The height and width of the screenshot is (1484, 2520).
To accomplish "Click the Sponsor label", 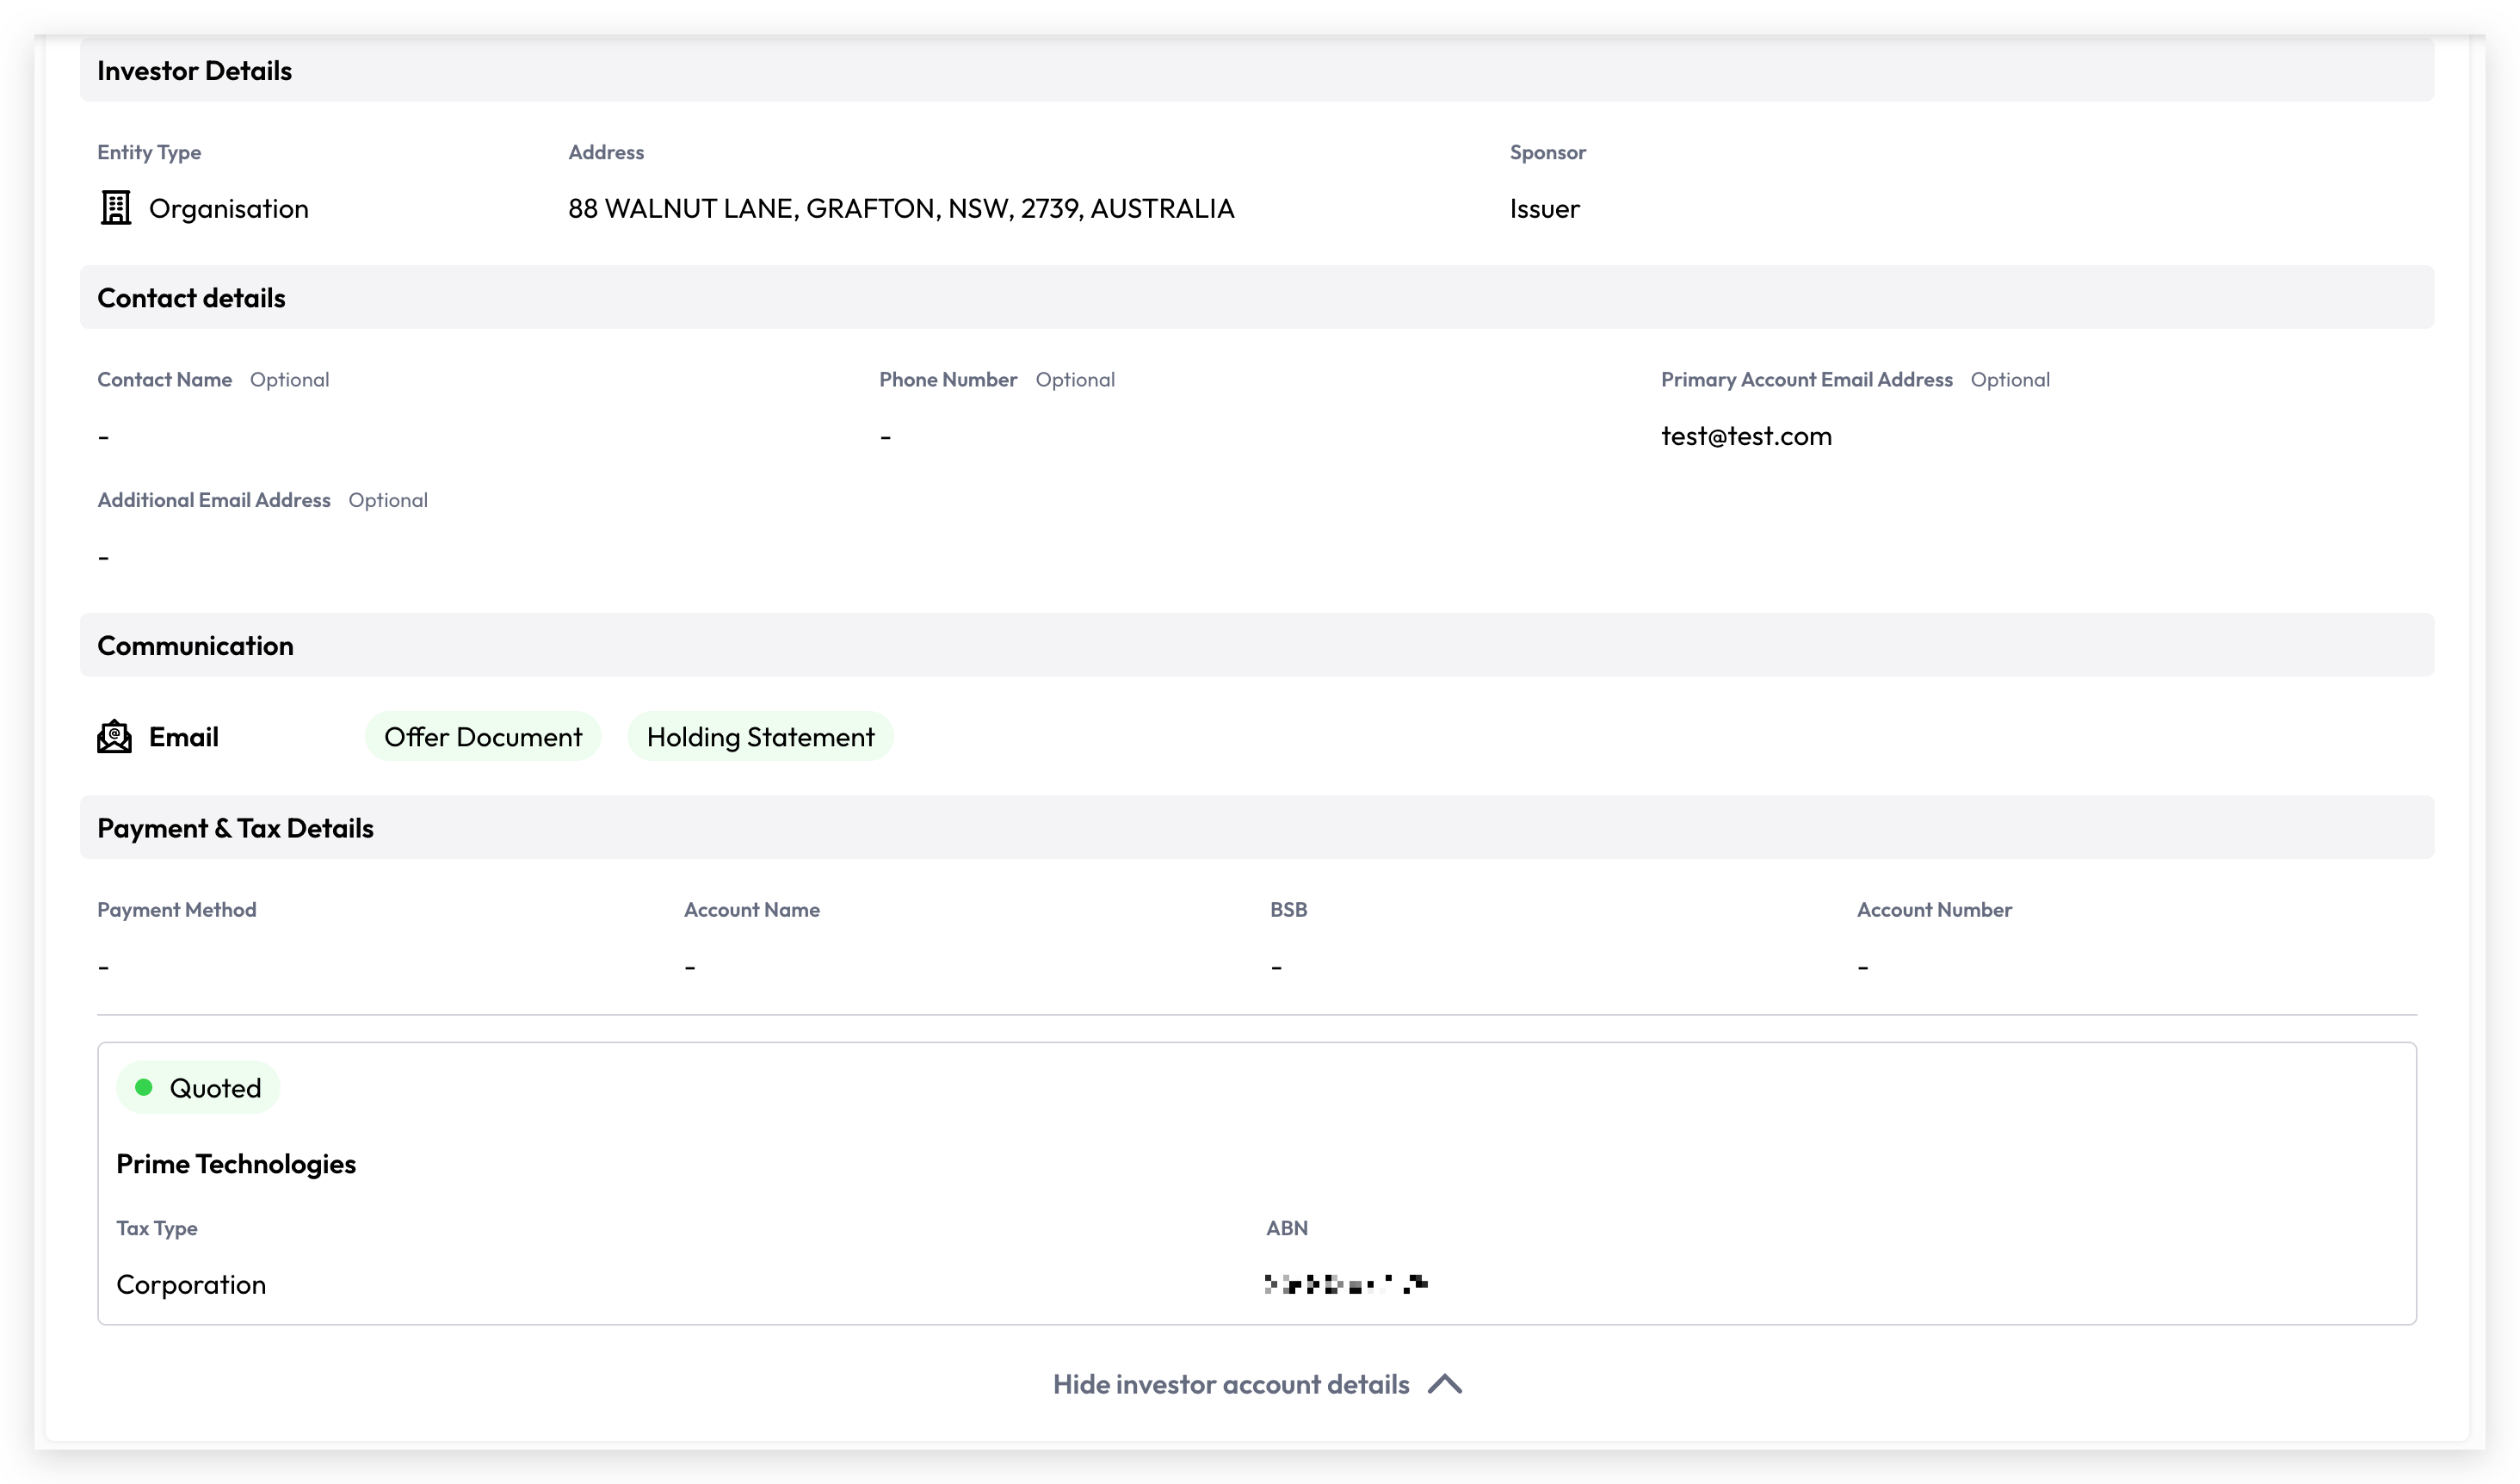I will click(1548, 152).
